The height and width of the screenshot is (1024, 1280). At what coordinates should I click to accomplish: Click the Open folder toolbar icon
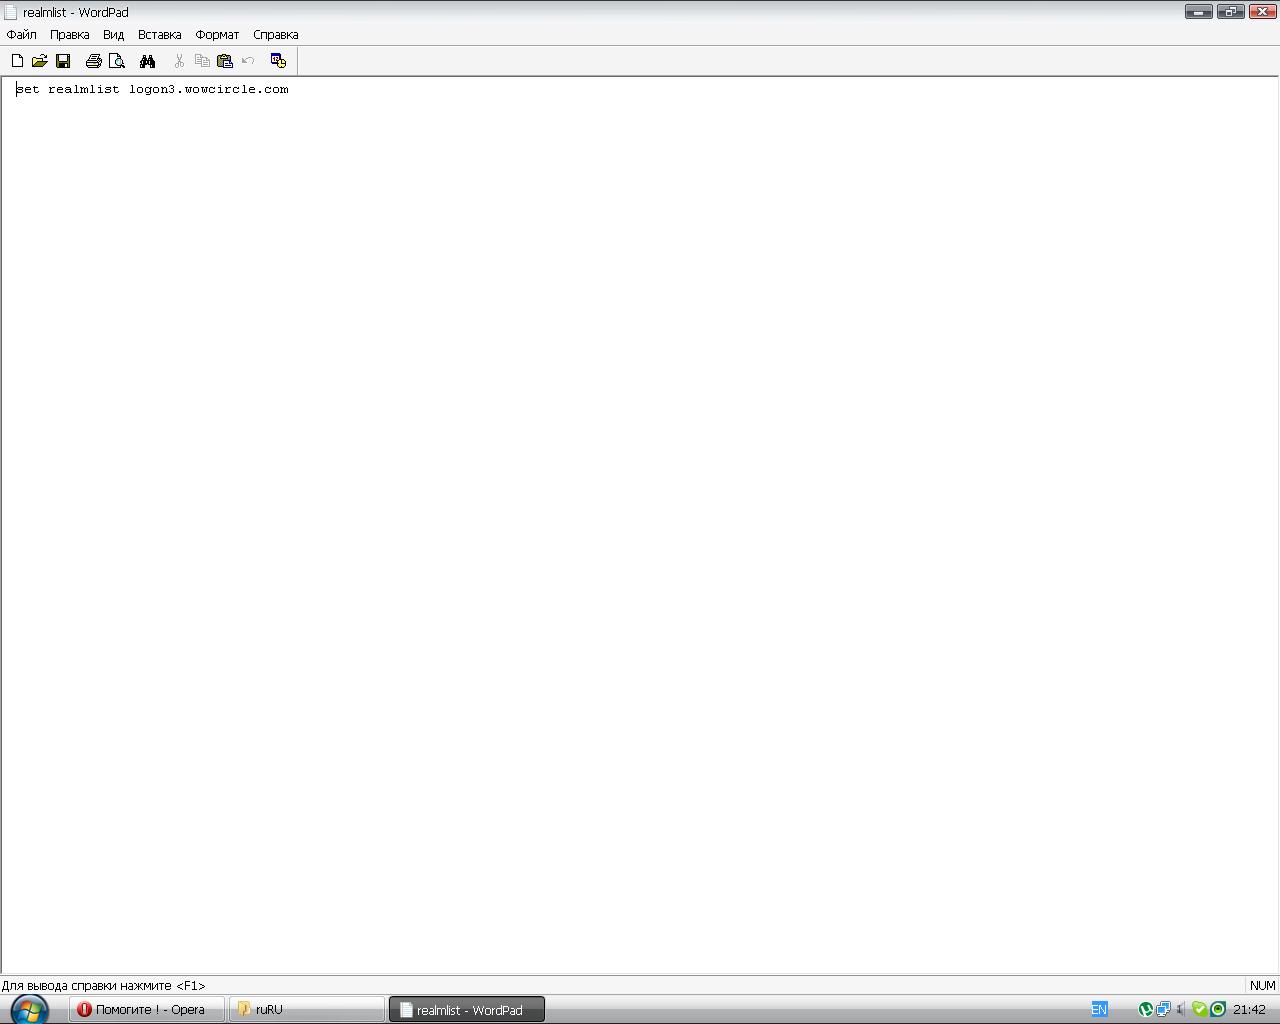coord(40,61)
